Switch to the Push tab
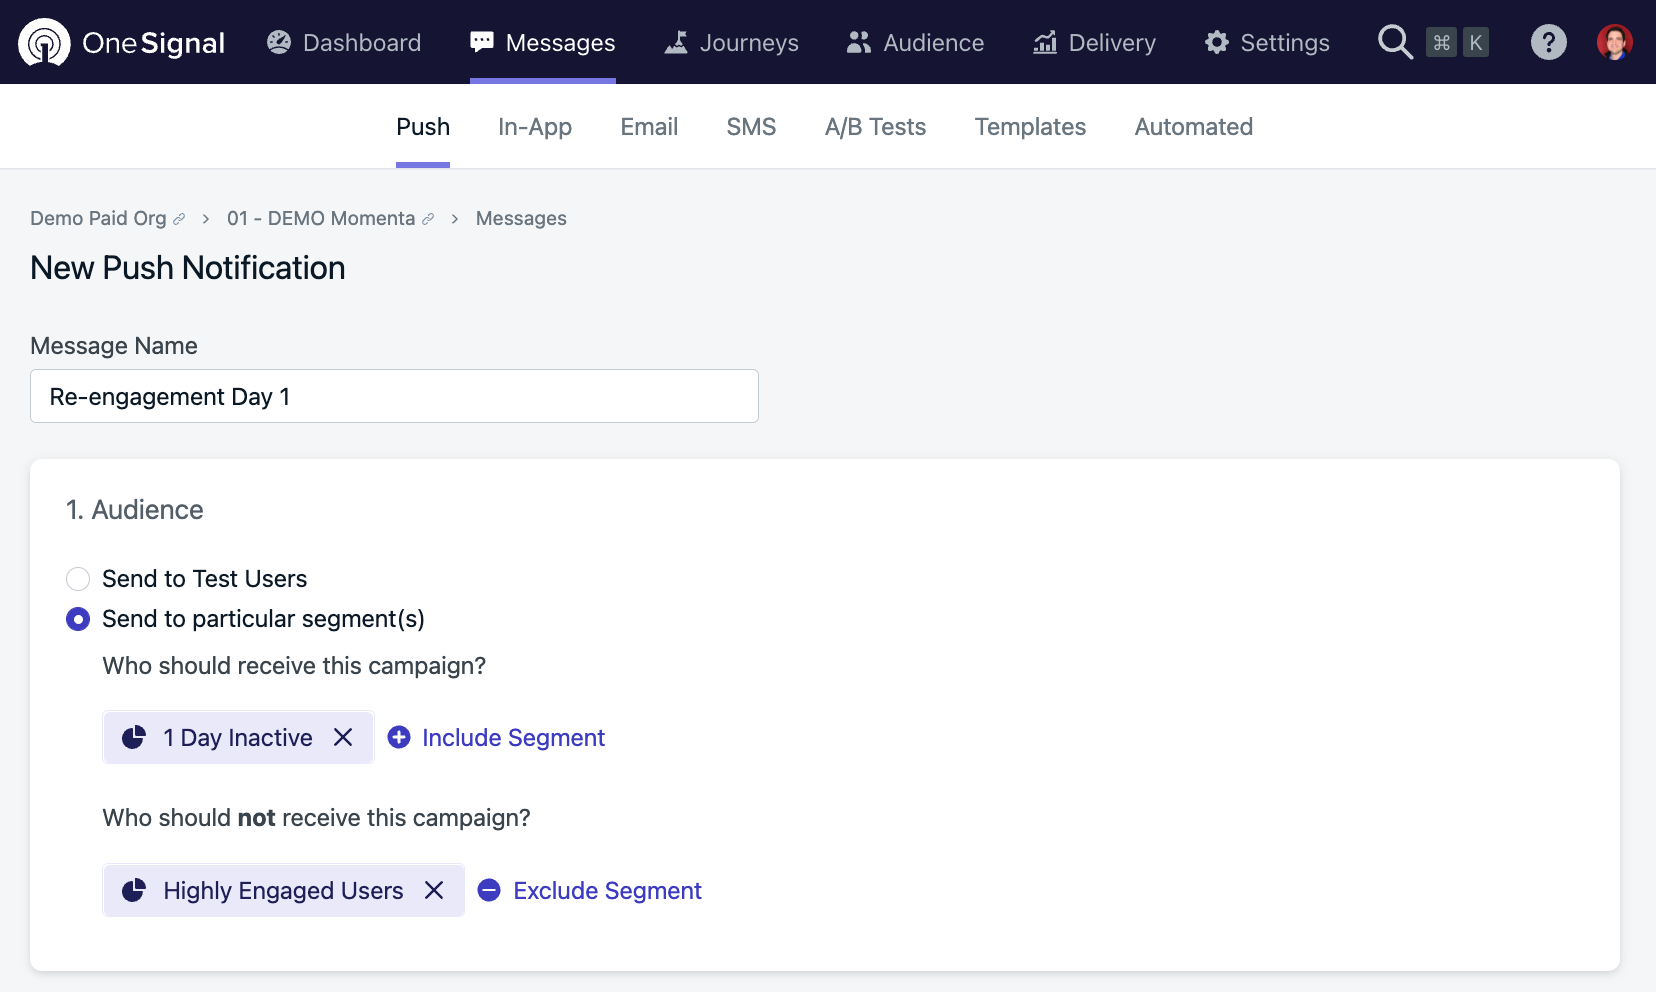 pyautogui.click(x=423, y=127)
